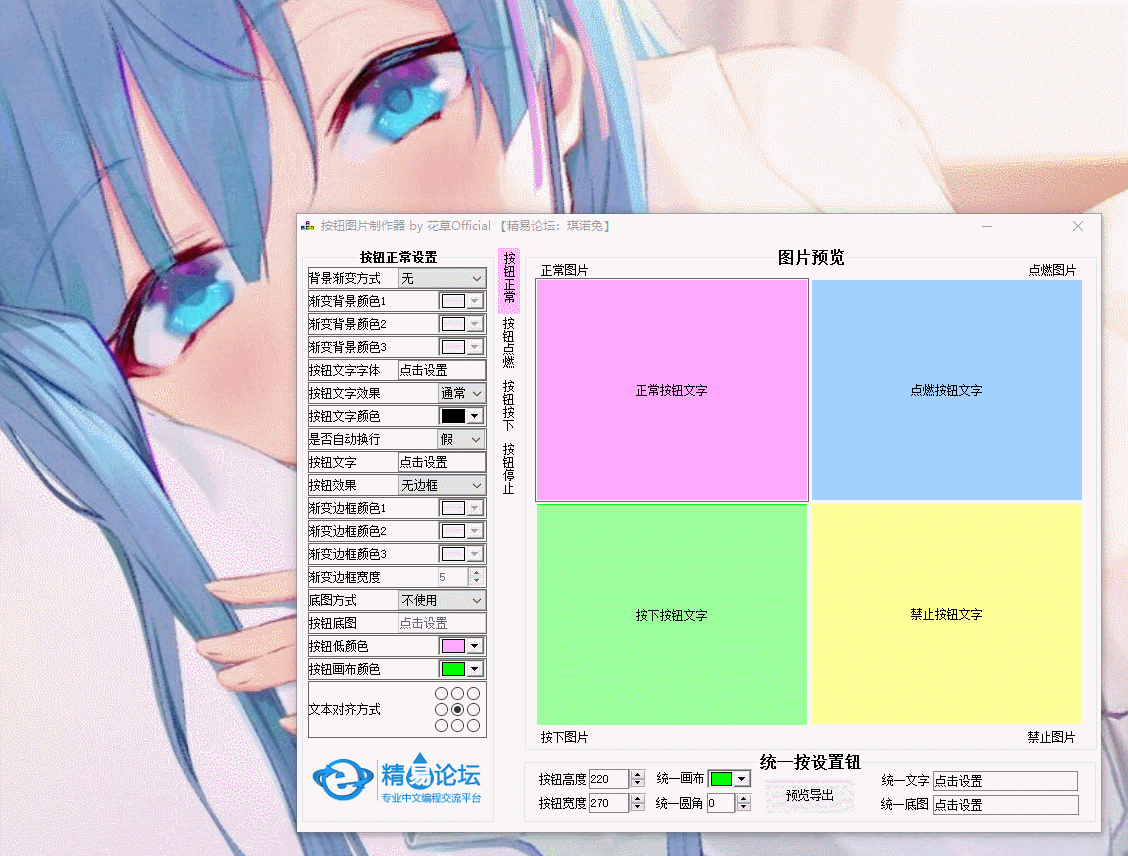This screenshot has height=856, width=1128.
Task: Click 点击设置 for 按钮文字字体
Action: [x=442, y=370]
